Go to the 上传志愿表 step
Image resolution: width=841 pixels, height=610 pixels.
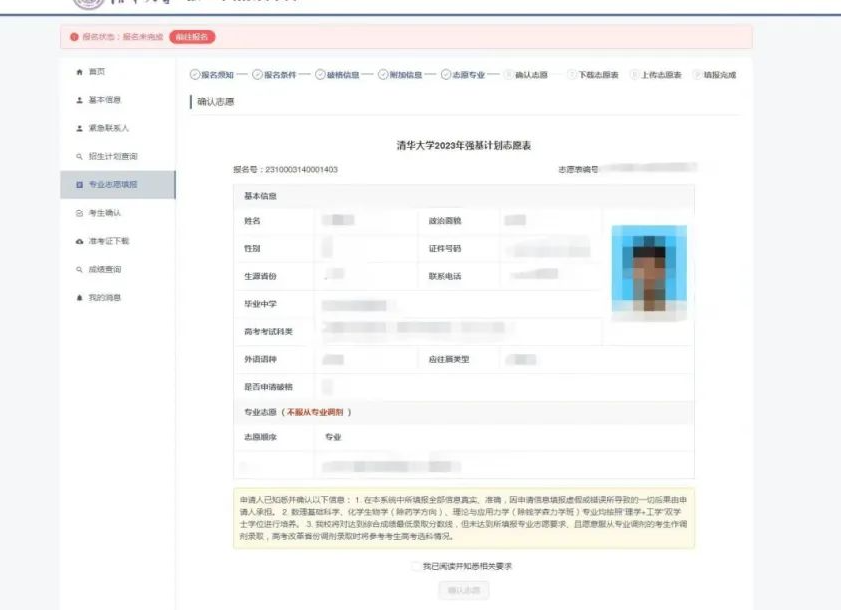tap(655, 75)
